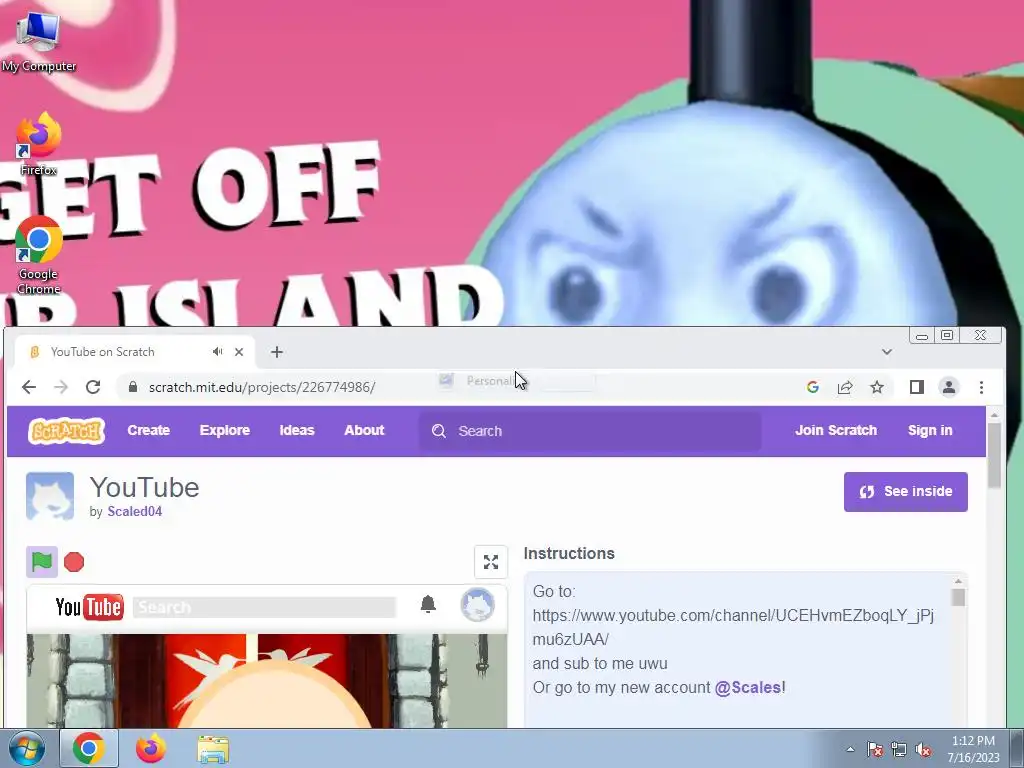Viewport: 1024px width, 768px height.
Task: Open Create in Scratch nav
Action: point(149,430)
